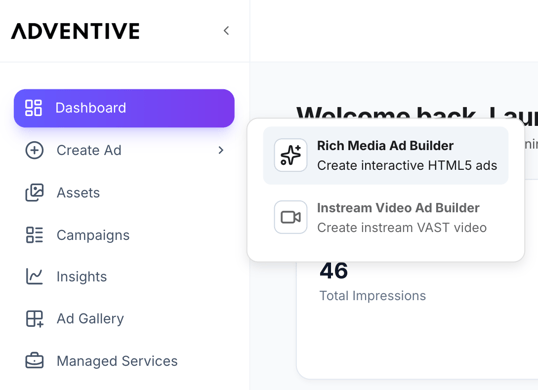Click the Total Impressions label
The width and height of the screenshot is (538, 390).
pyautogui.click(x=373, y=296)
